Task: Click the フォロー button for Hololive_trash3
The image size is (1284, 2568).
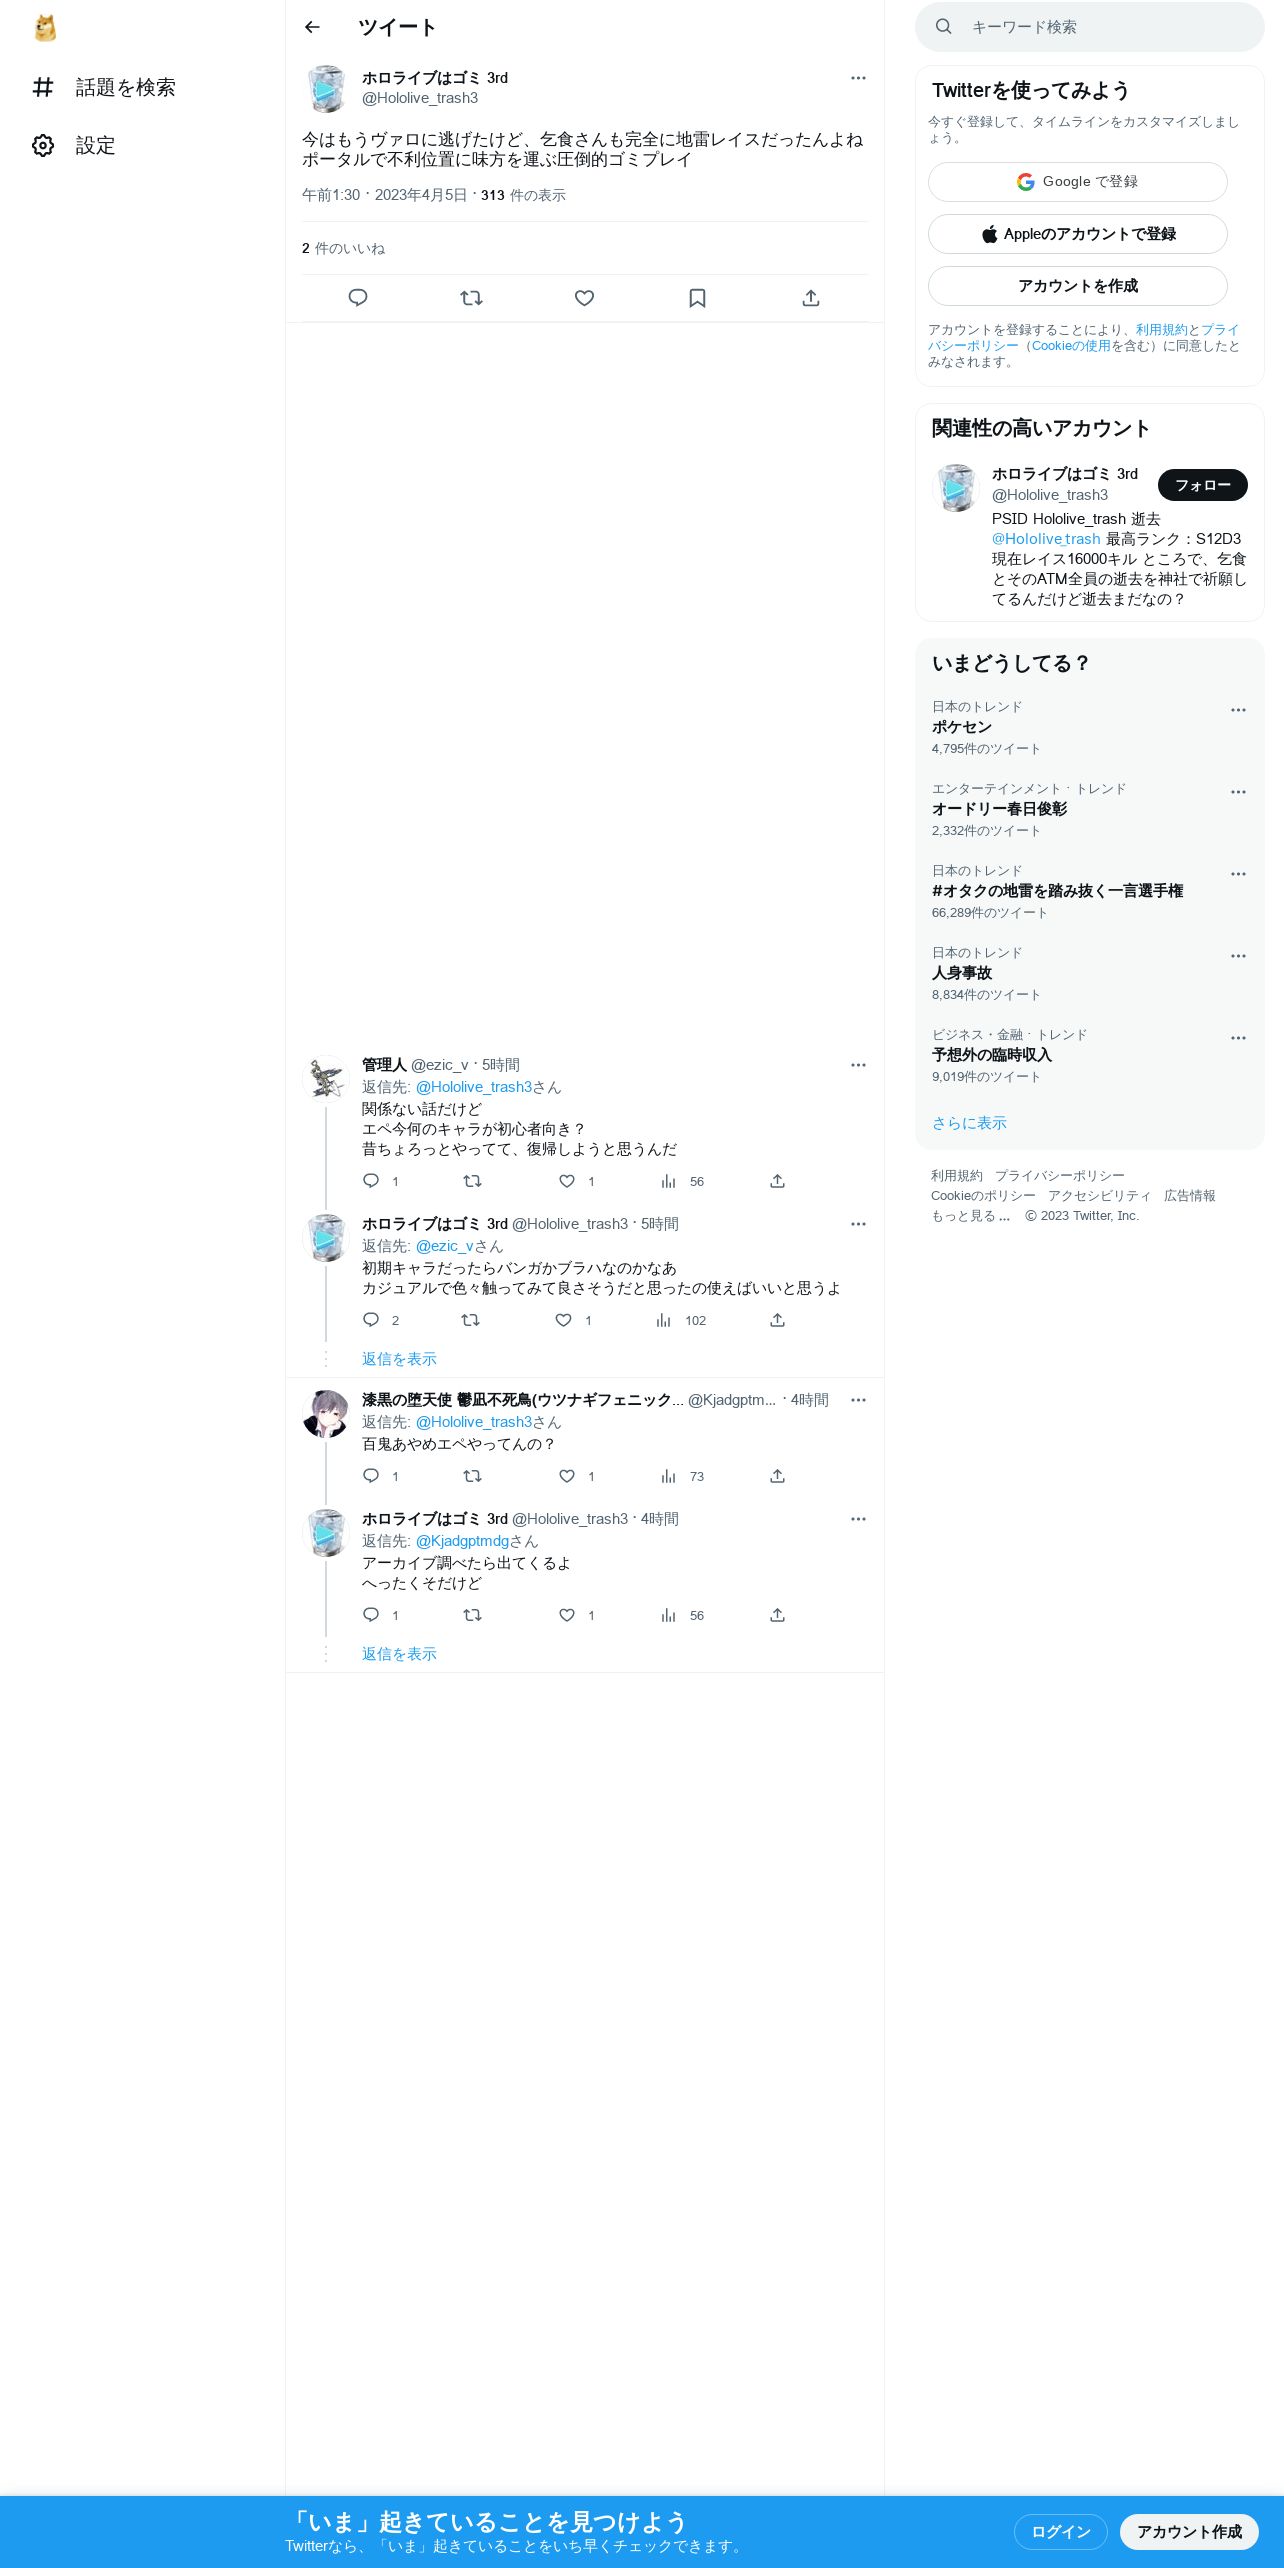Action: (x=1202, y=485)
